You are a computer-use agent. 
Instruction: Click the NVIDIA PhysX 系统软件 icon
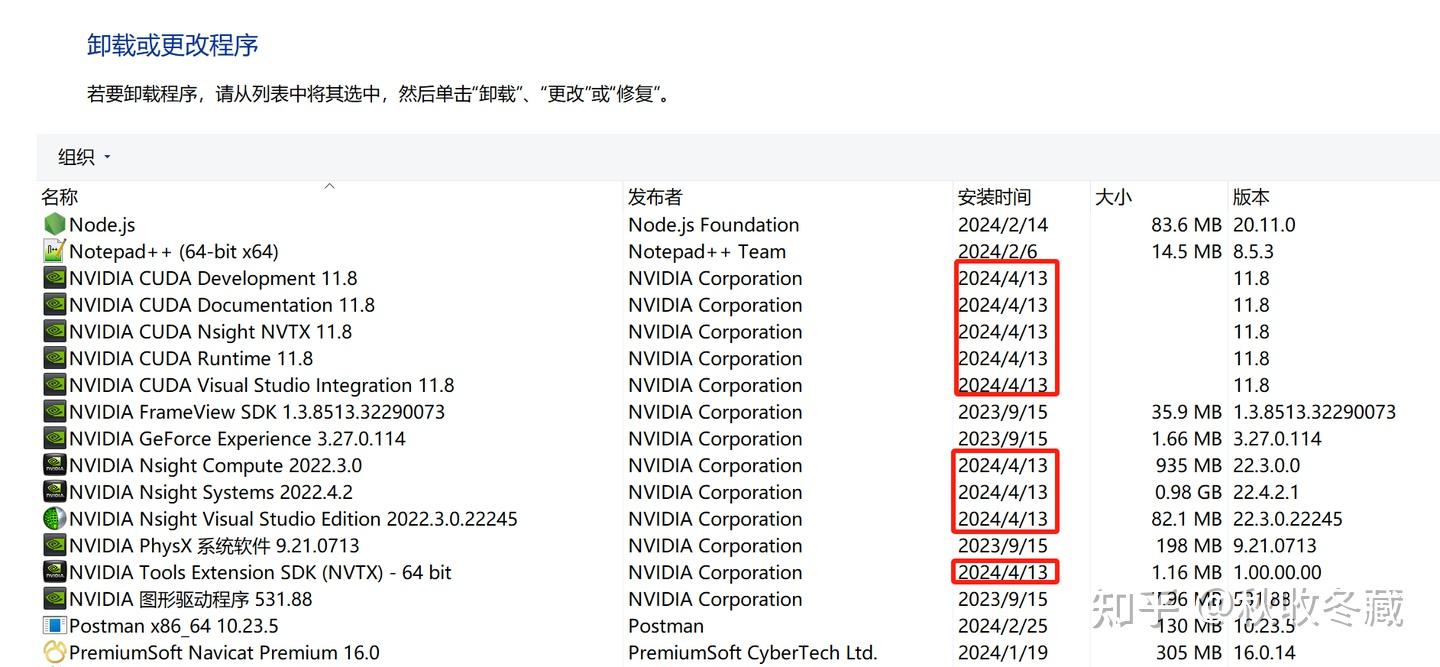(x=54, y=545)
